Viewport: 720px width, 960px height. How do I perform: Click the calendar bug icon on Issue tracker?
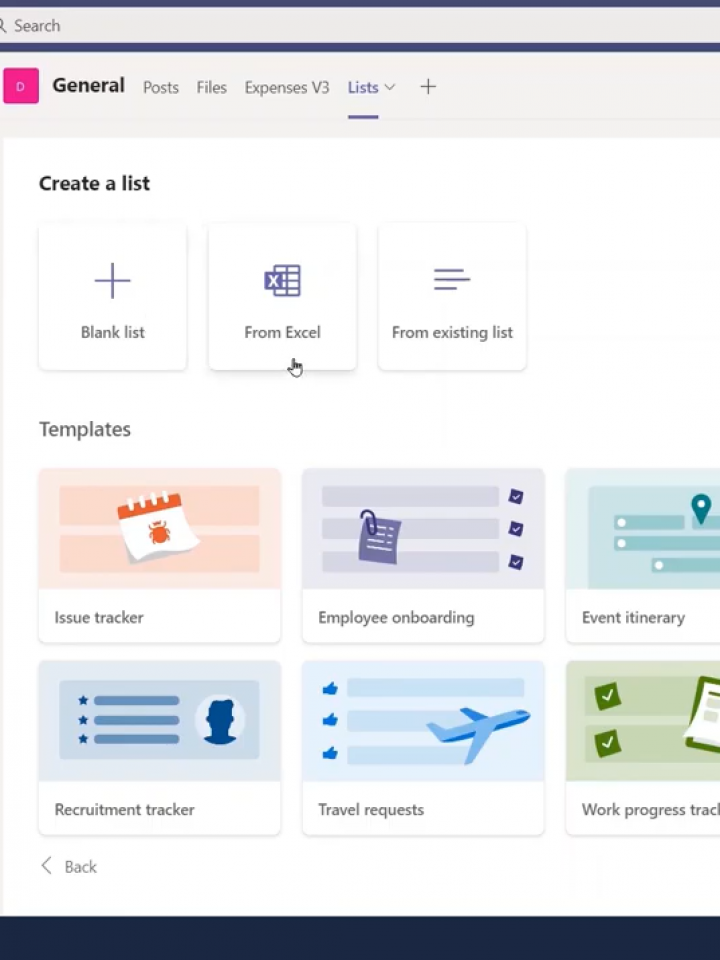tap(158, 528)
